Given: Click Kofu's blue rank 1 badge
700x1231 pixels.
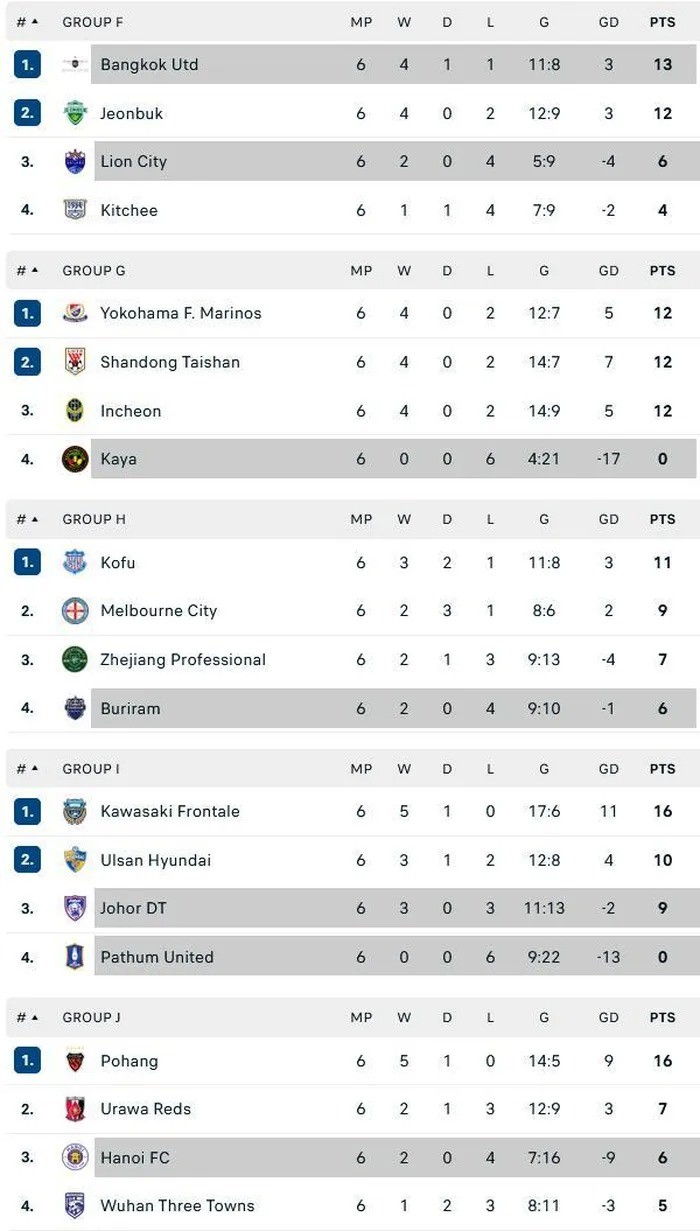Looking at the screenshot, I should pos(28,563).
